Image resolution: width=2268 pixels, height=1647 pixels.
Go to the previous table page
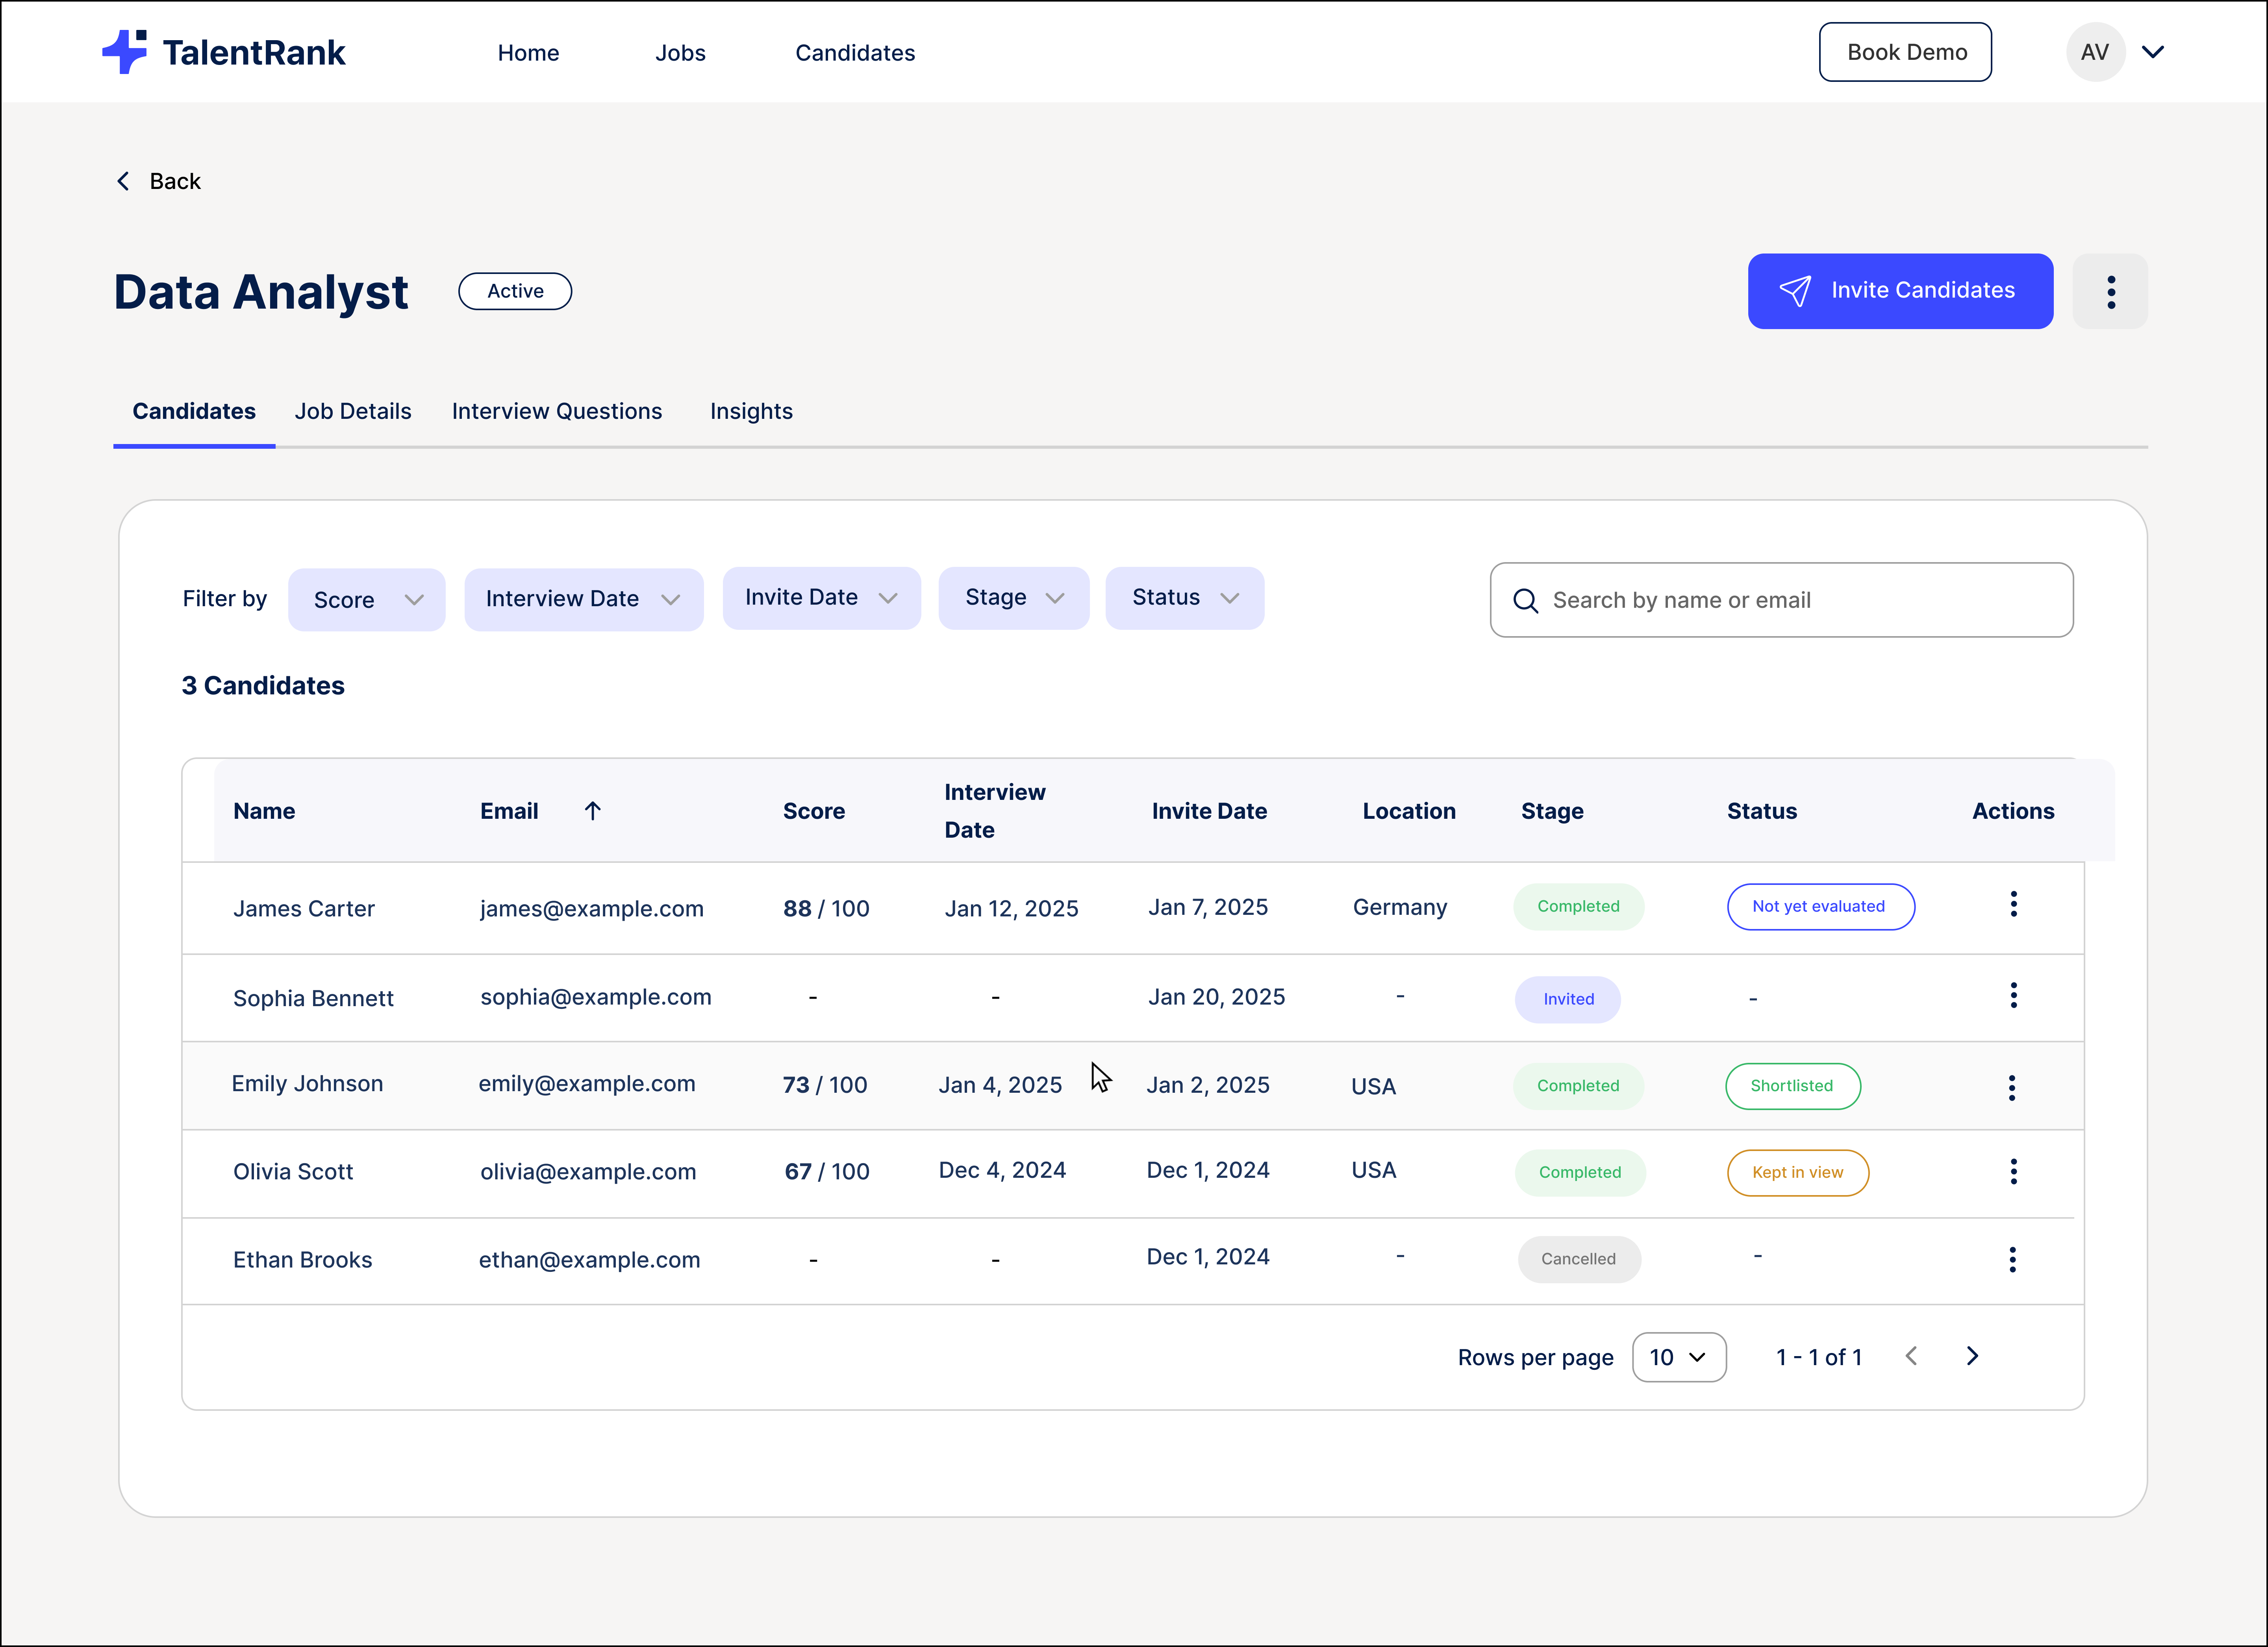[x=1911, y=1357]
